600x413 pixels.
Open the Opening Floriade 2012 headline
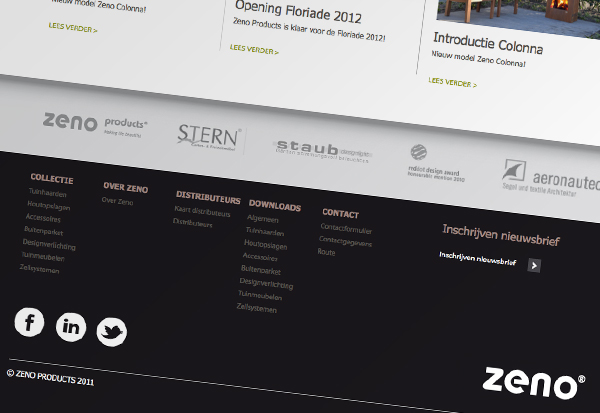[298, 12]
